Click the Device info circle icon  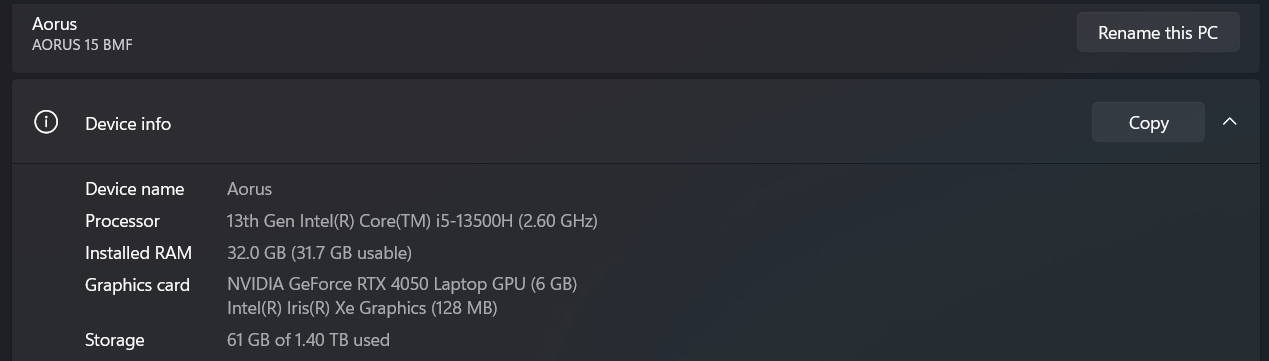point(46,122)
